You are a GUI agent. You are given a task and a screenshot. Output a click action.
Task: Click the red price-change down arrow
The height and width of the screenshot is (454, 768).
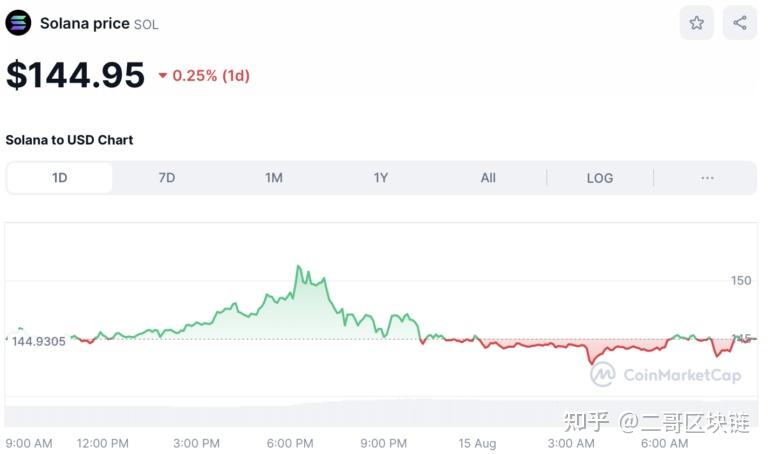163,76
